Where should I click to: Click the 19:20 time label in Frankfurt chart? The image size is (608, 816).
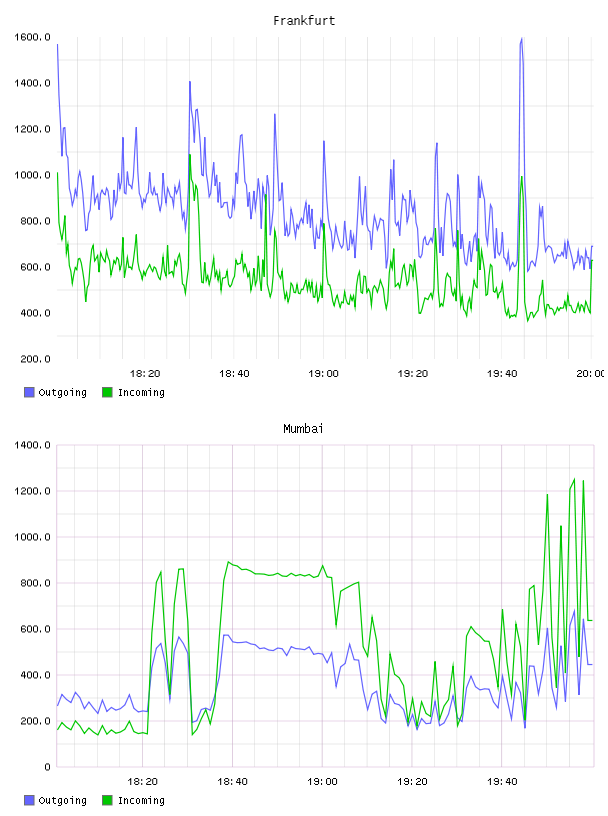point(413,374)
